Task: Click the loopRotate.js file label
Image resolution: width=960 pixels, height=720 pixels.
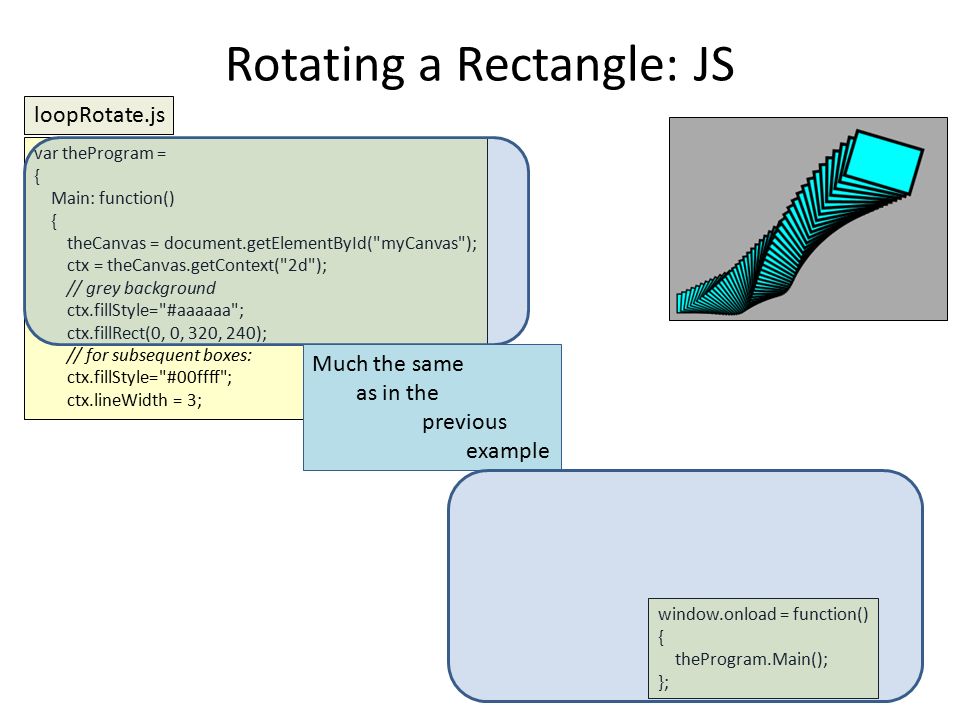Action: point(99,115)
